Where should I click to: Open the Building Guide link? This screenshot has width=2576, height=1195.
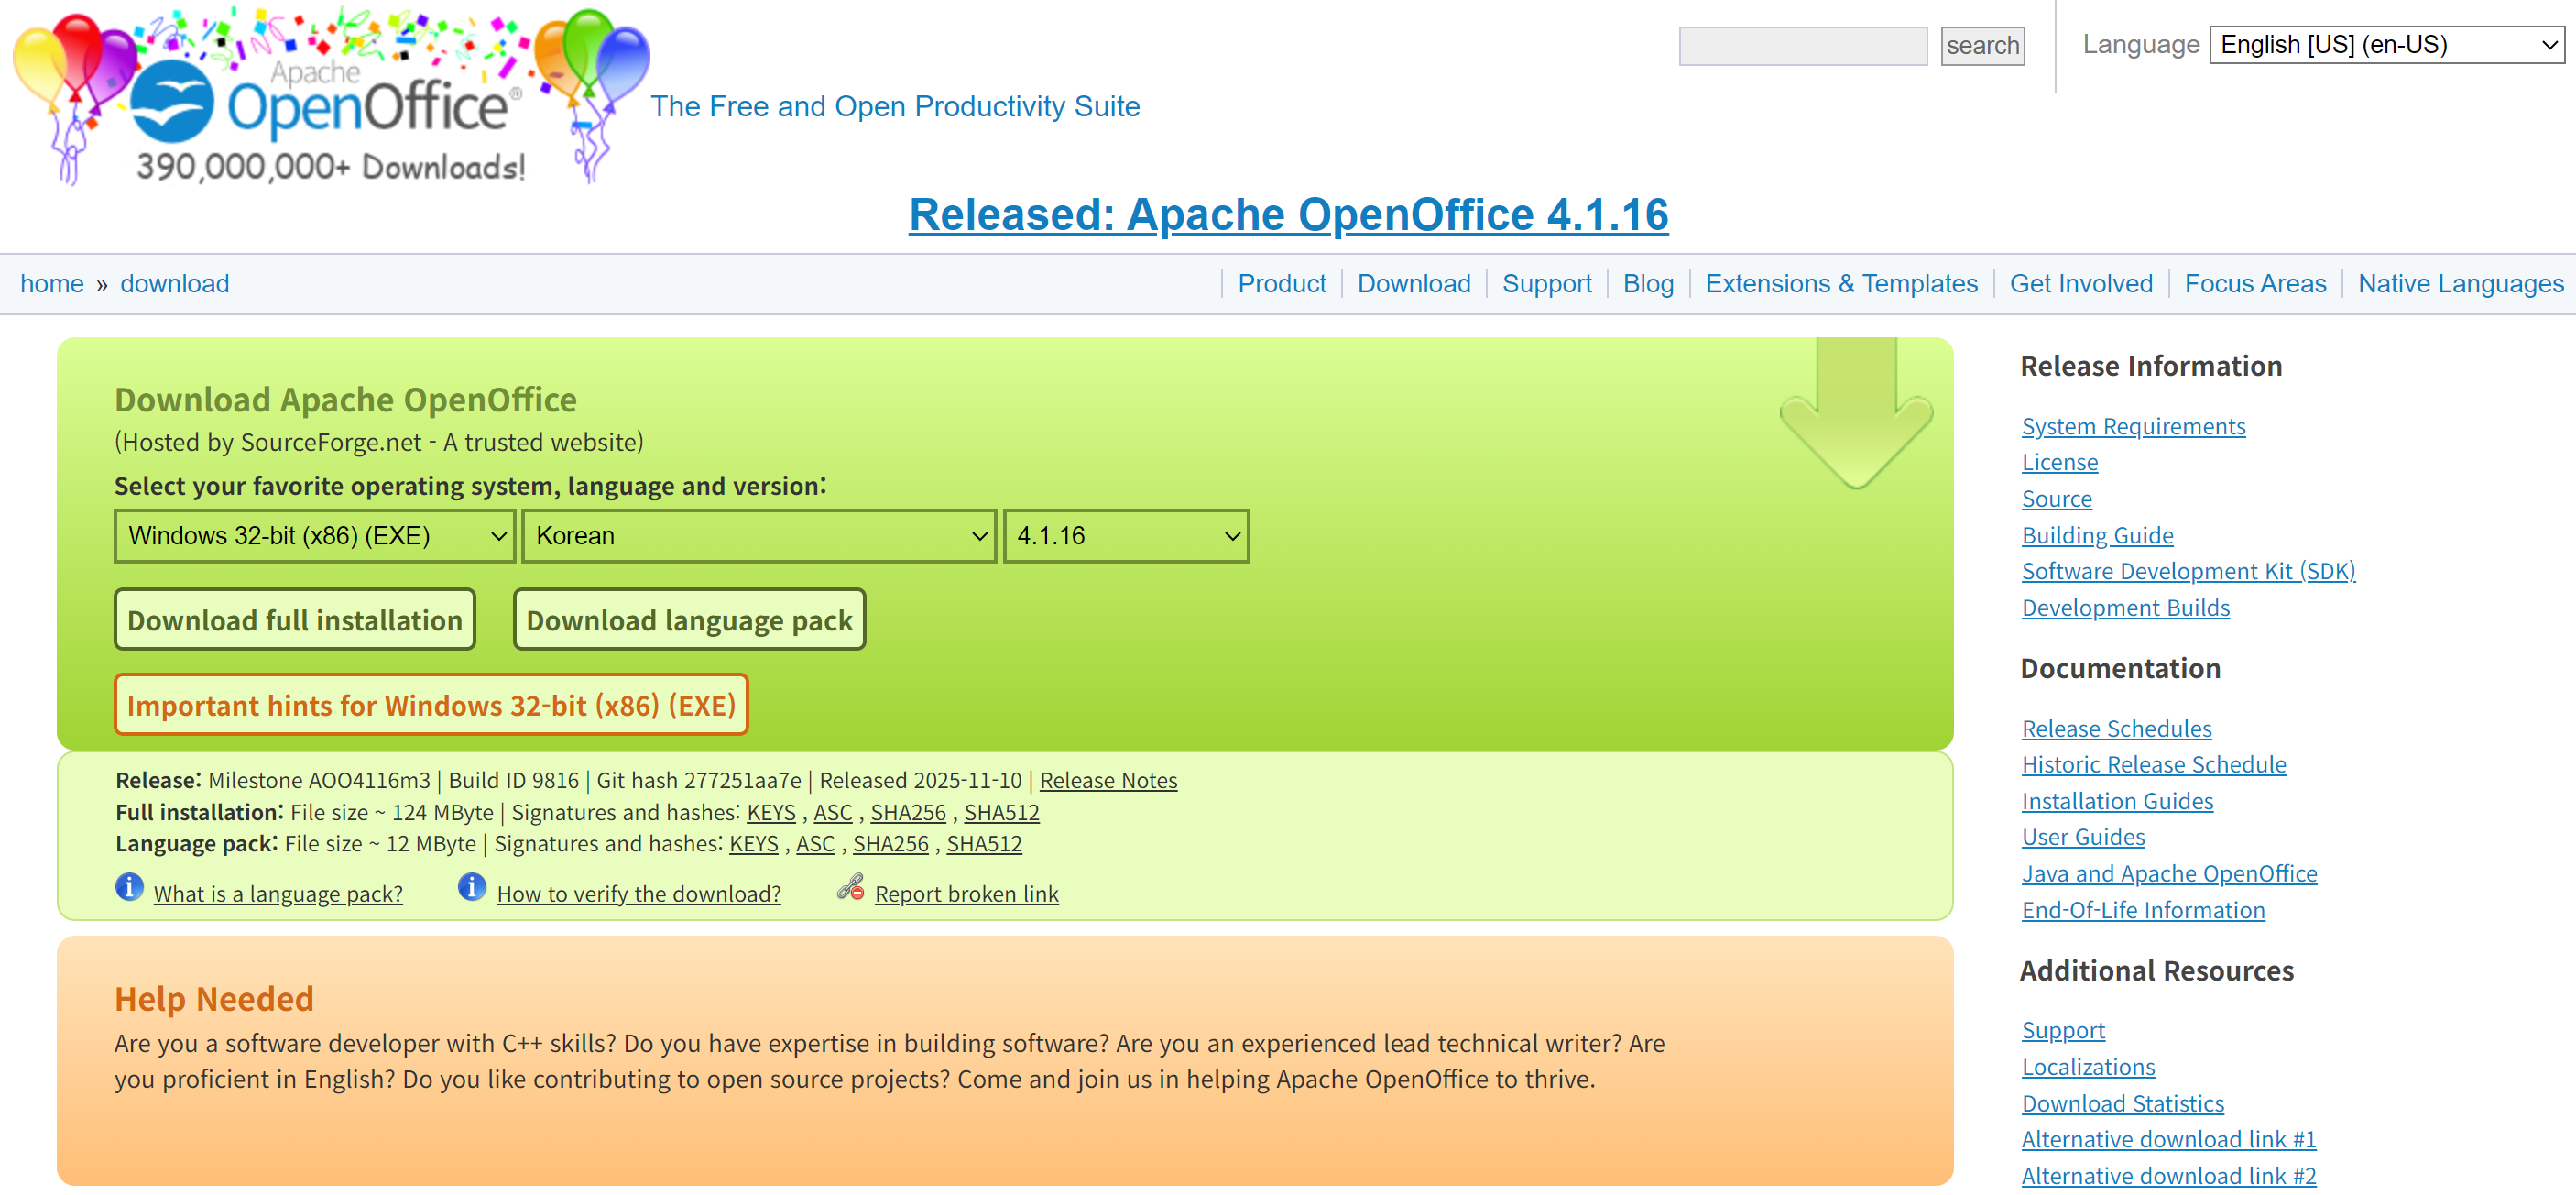tap(2097, 536)
